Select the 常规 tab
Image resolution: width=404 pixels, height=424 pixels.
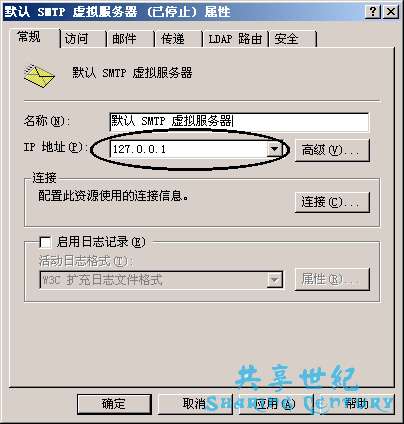pos(34,37)
